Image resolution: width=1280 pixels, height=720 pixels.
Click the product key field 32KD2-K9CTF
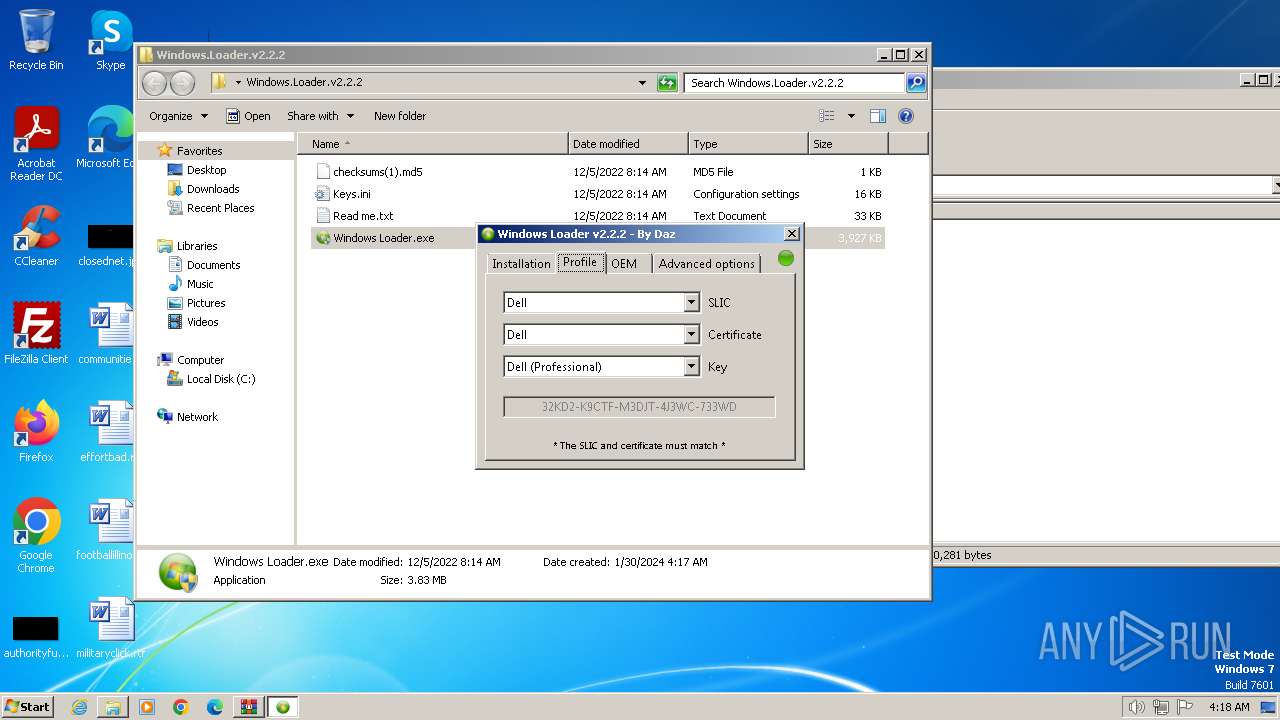click(639, 407)
